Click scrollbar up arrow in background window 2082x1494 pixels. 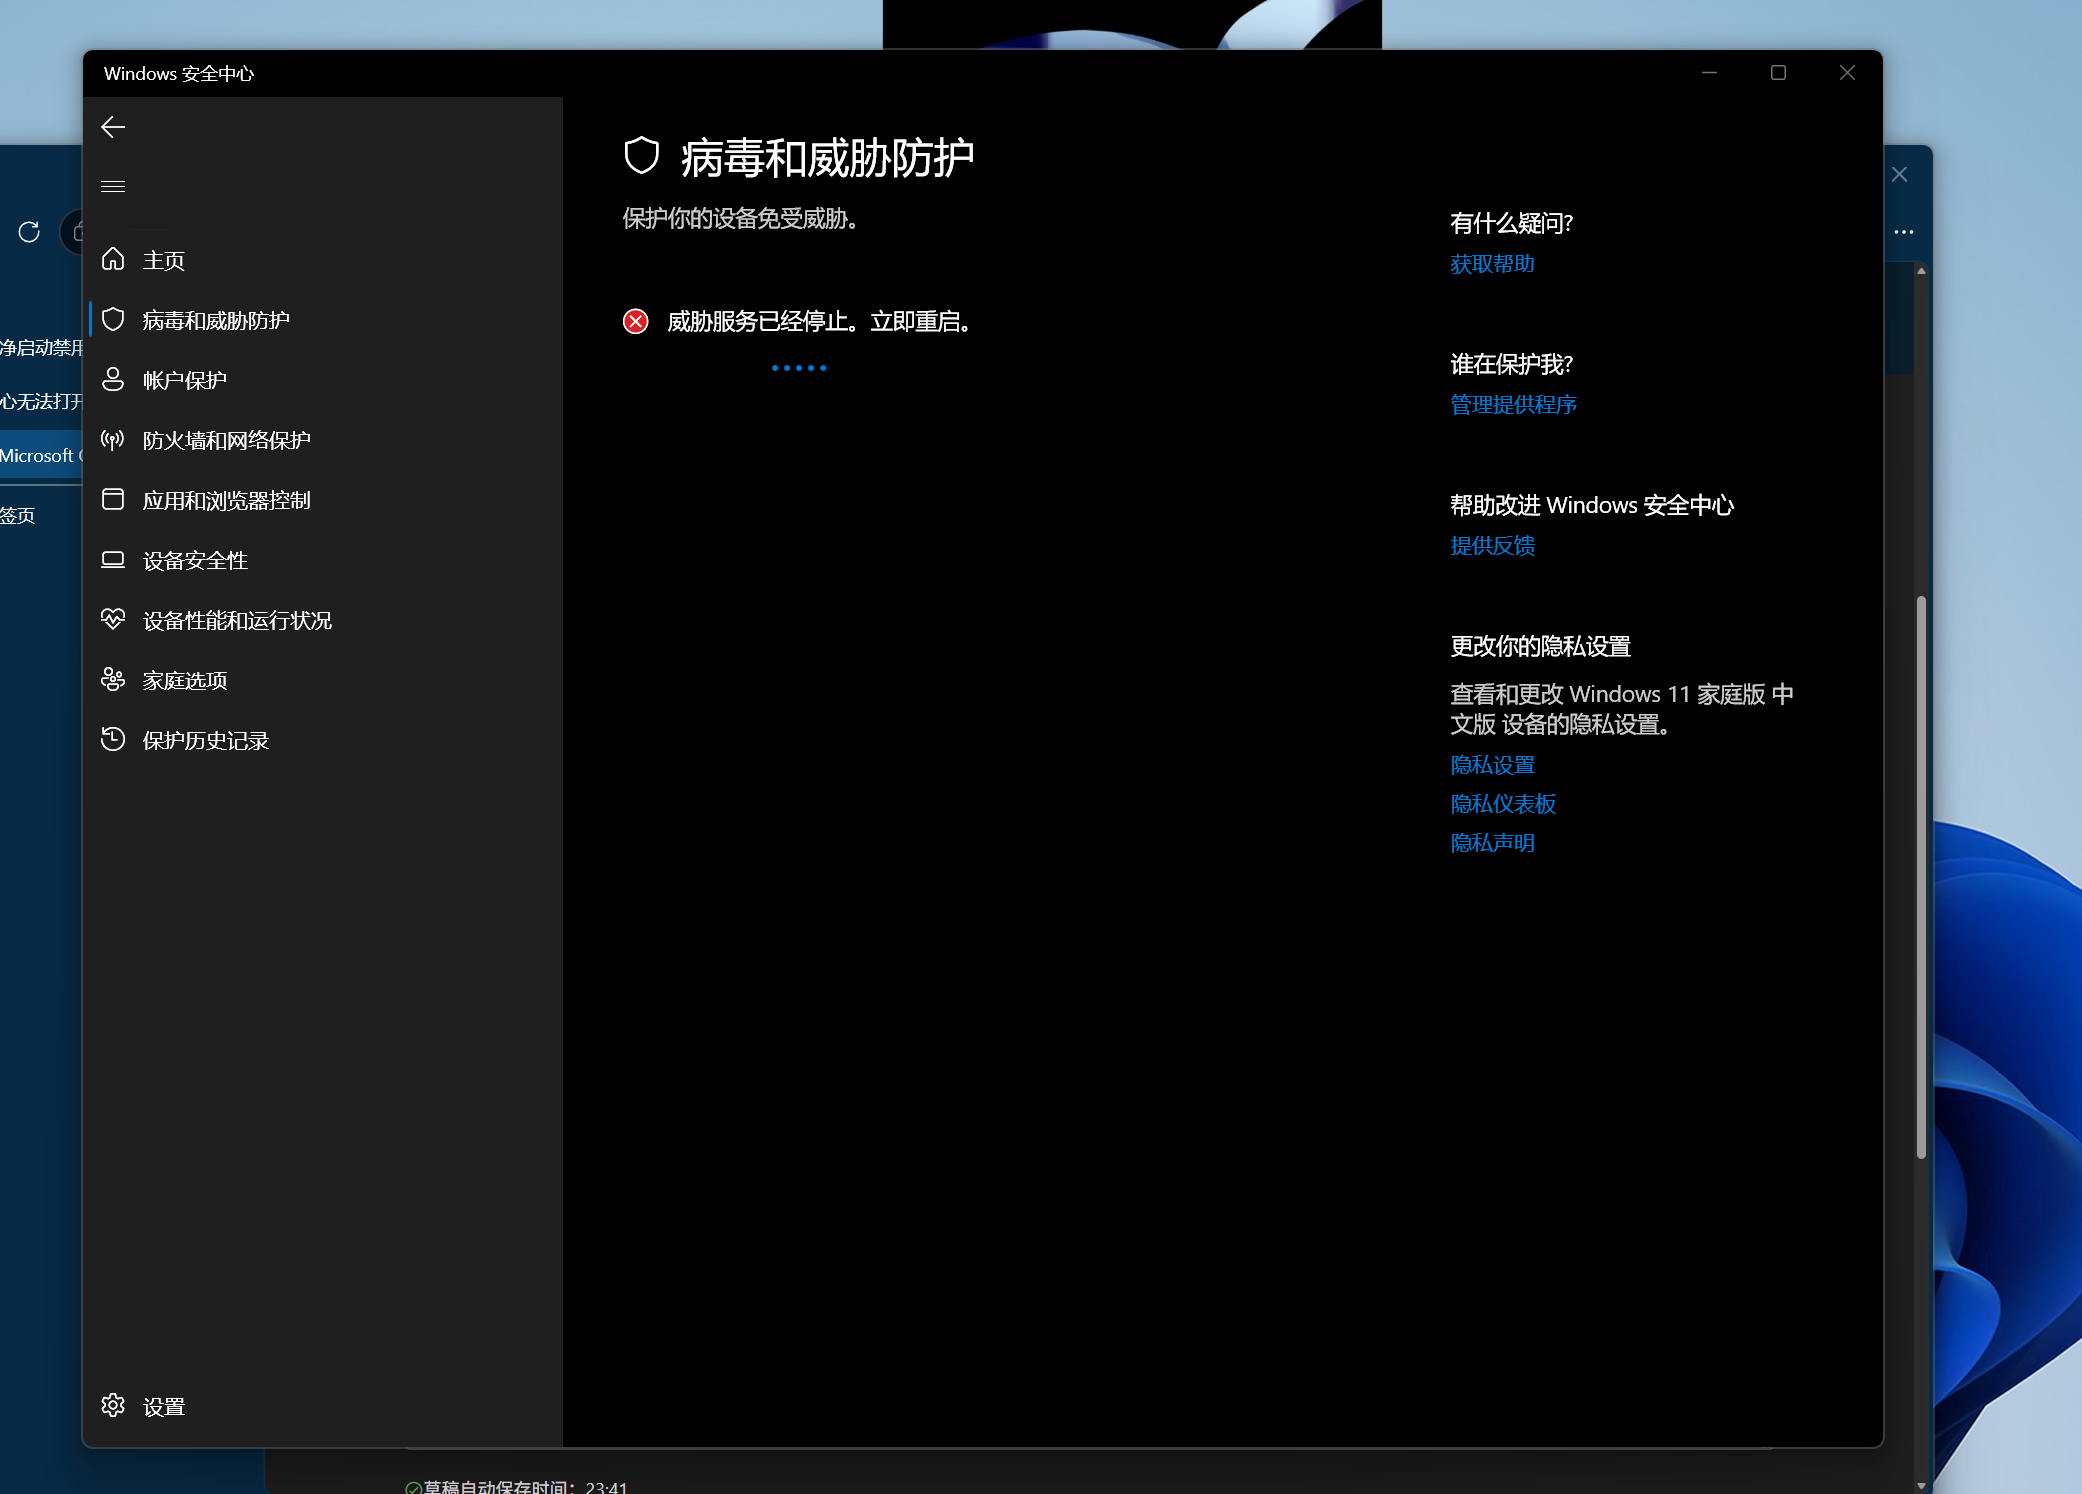tap(1921, 271)
